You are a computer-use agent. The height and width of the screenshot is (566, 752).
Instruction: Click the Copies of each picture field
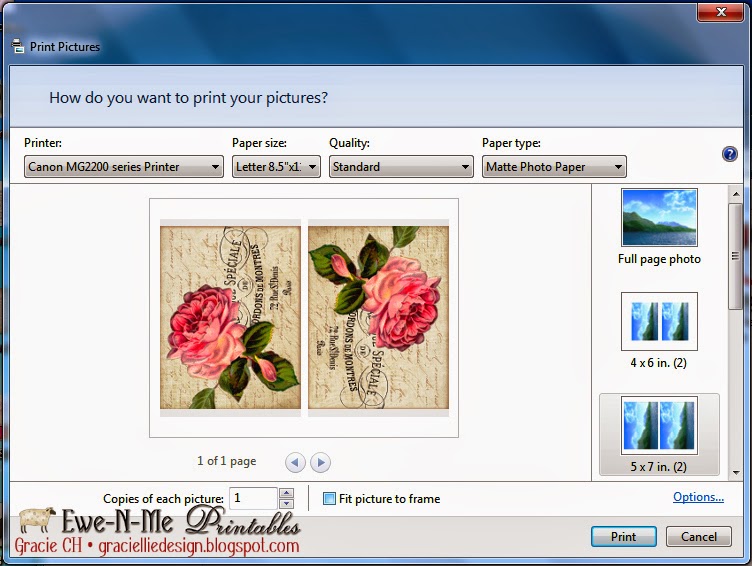pyautogui.click(x=253, y=498)
